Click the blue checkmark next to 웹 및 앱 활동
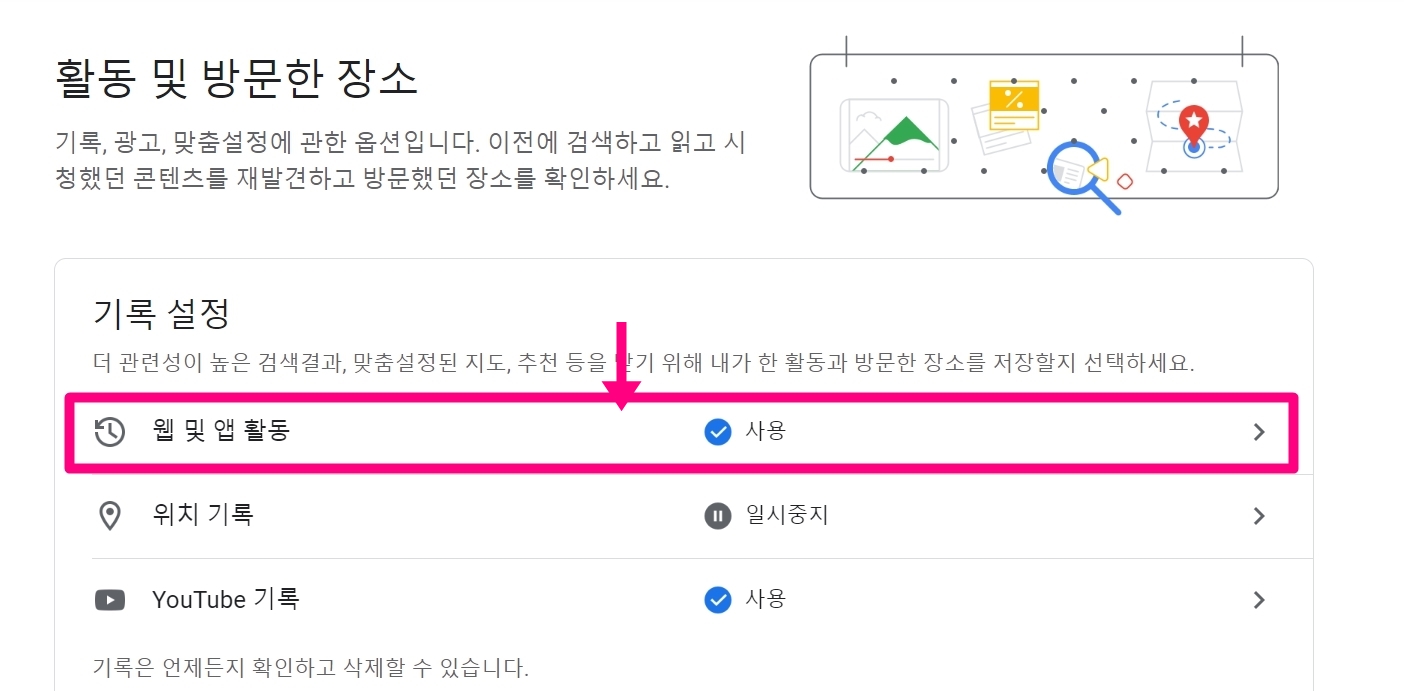The width and height of the screenshot is (1404, 691). [x=718, y=432]
